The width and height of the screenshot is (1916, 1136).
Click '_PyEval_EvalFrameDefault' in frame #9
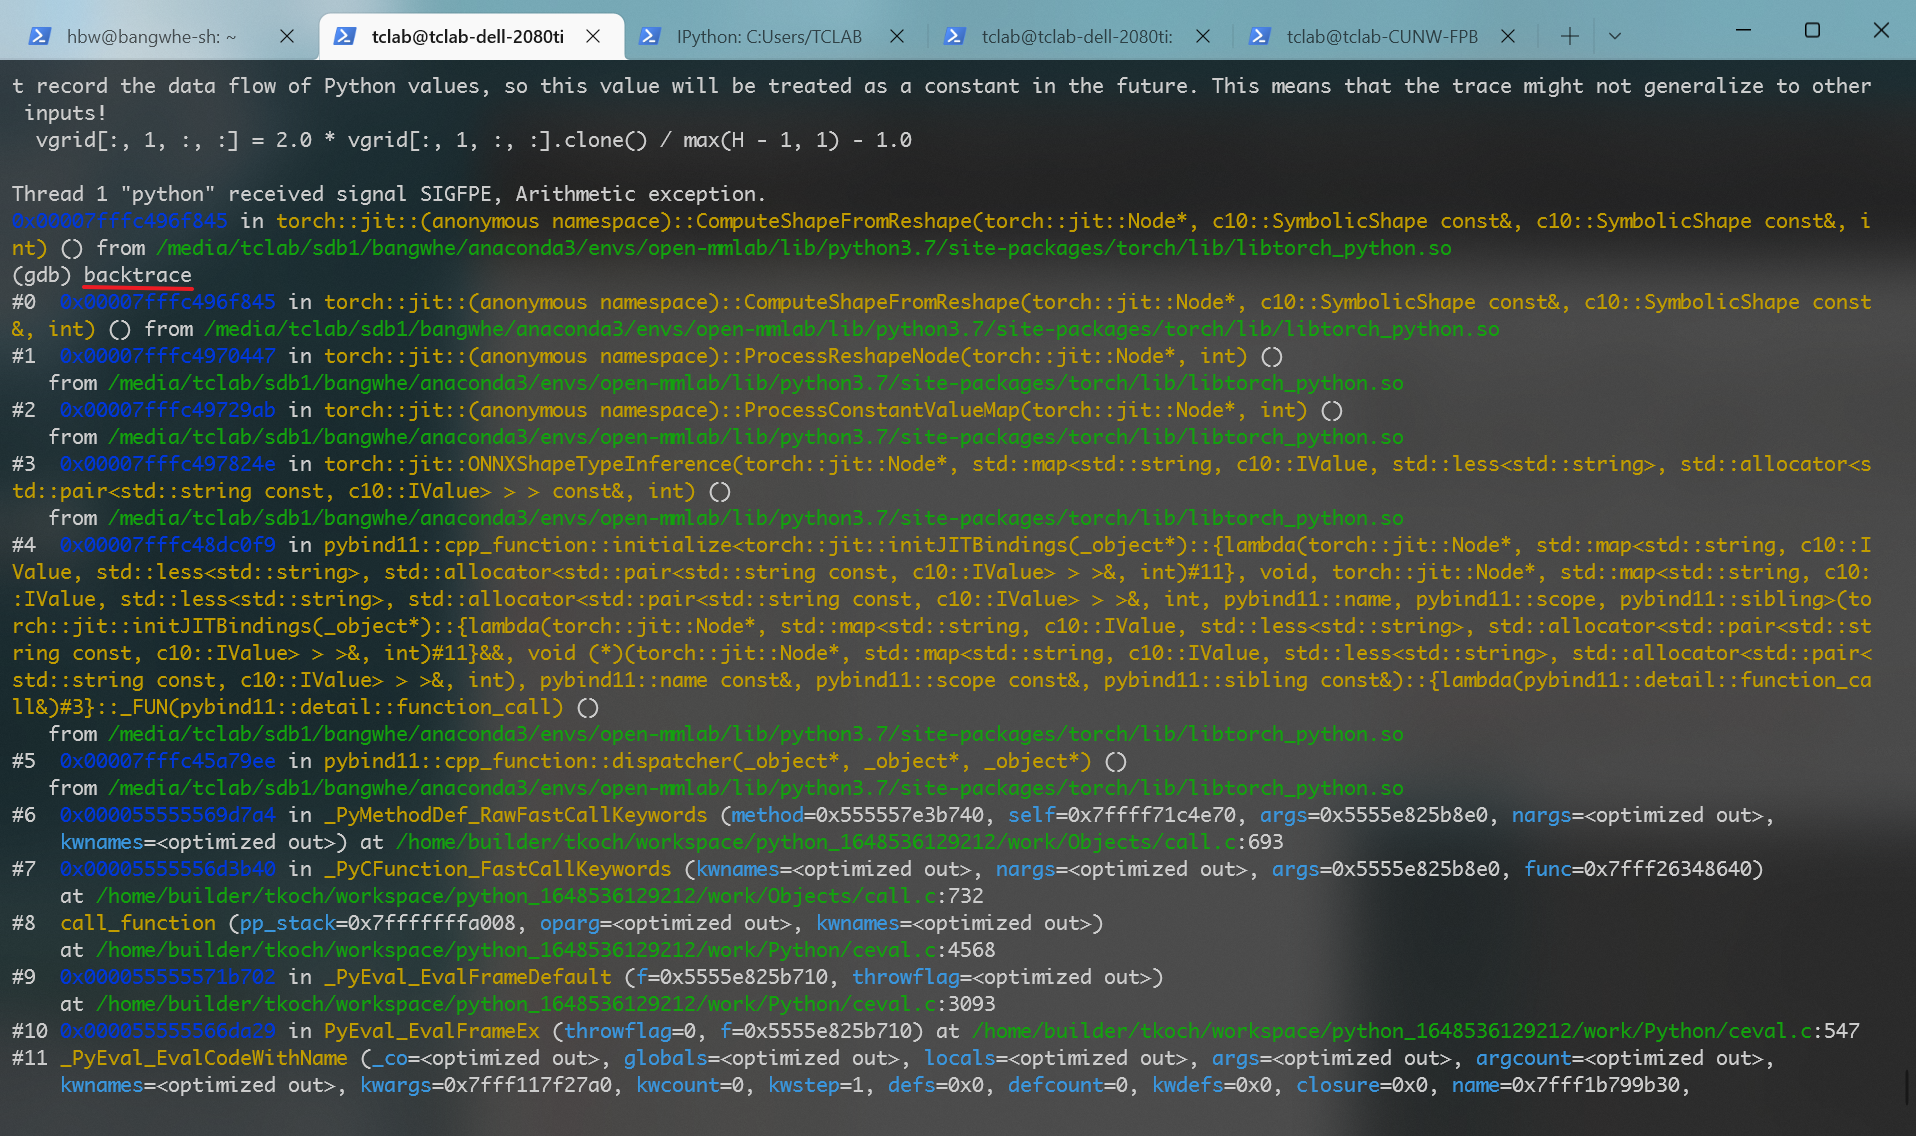coord(467,977)
